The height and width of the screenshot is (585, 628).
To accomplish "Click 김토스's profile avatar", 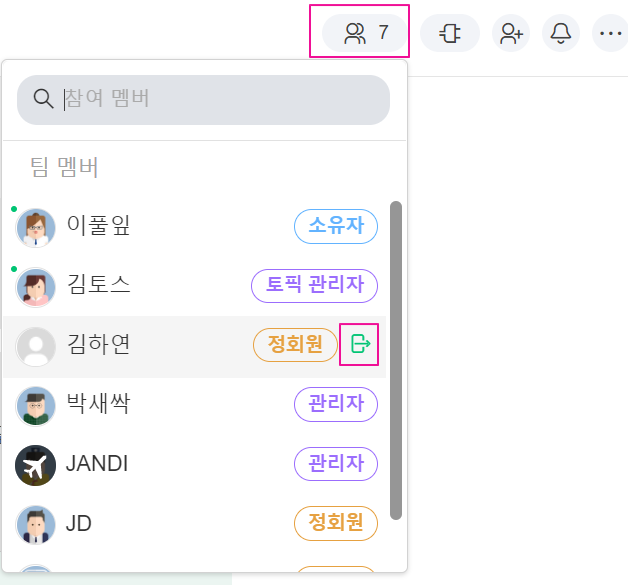I will pos(35,287).
